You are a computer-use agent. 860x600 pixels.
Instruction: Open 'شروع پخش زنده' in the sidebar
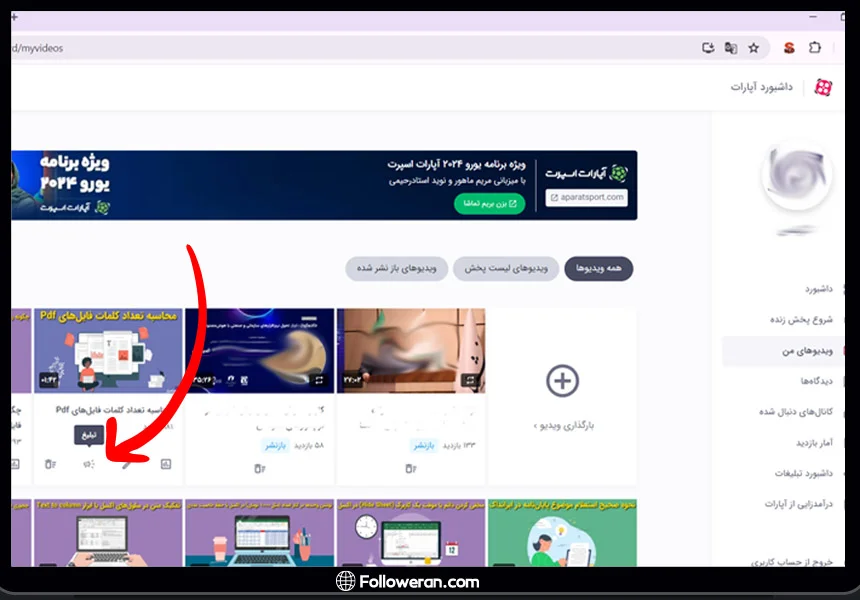801,320
